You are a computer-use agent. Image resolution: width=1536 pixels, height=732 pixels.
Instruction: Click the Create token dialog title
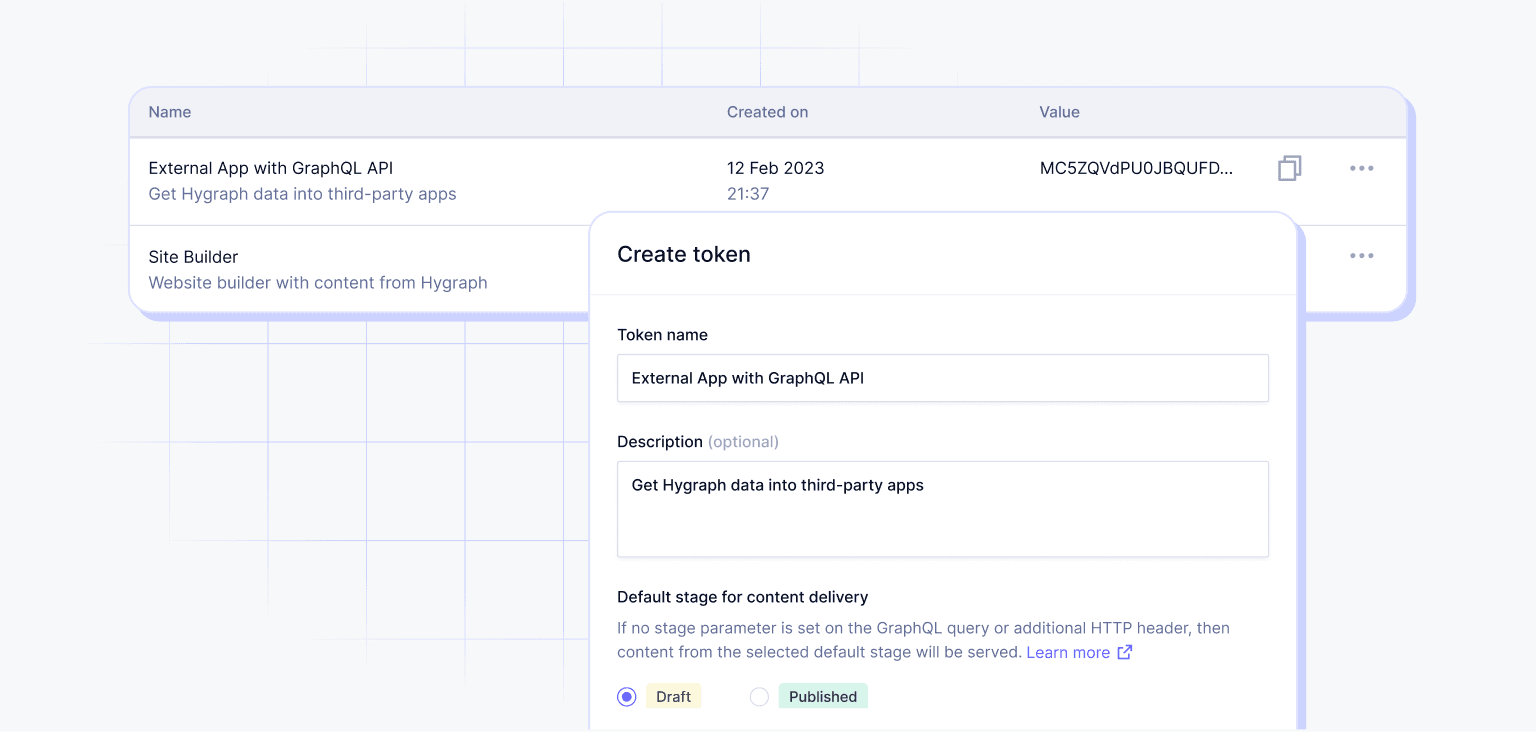tap(684, 254)
